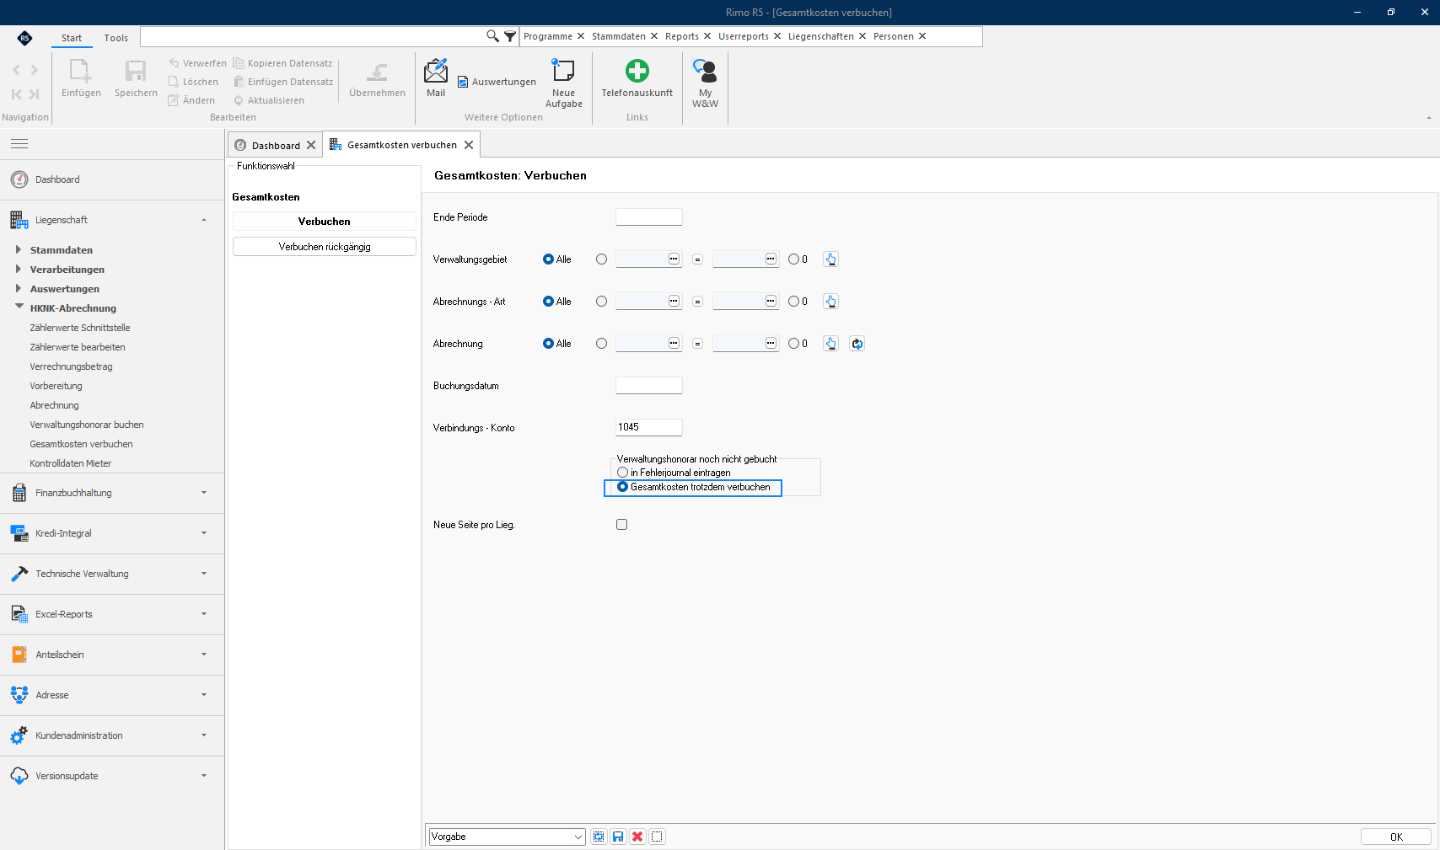Expand the Finanzbuchhaltung sidebar section
1440x850 pixels.
point(112,493)
